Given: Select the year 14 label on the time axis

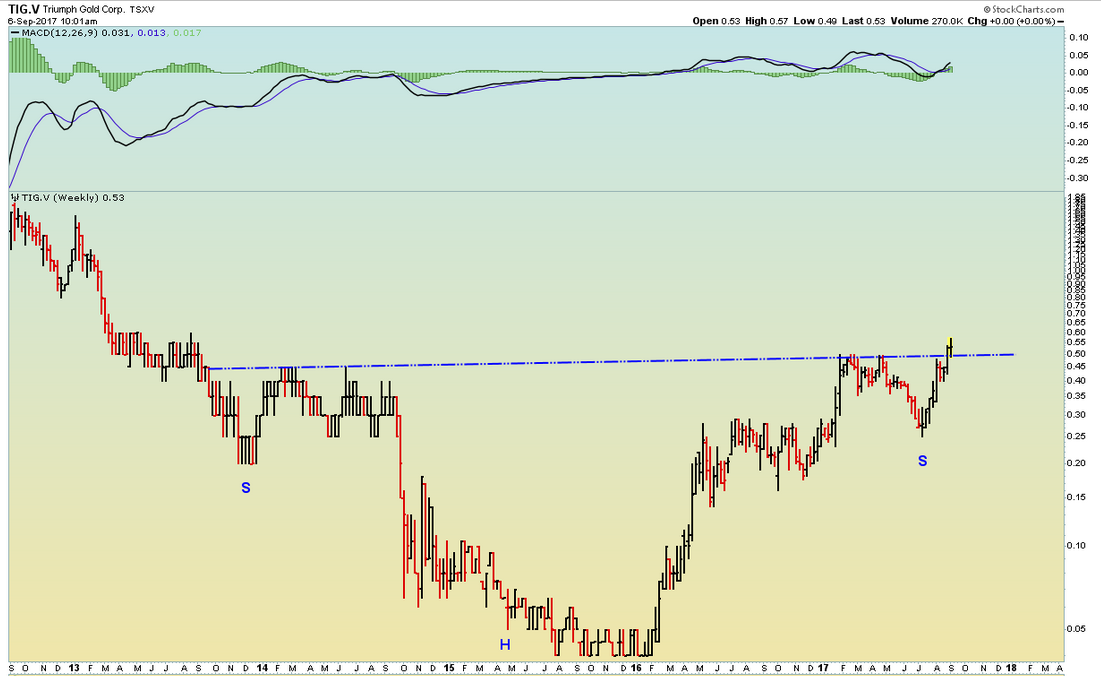Looking at the screenshot, I should tap(262, 668).
